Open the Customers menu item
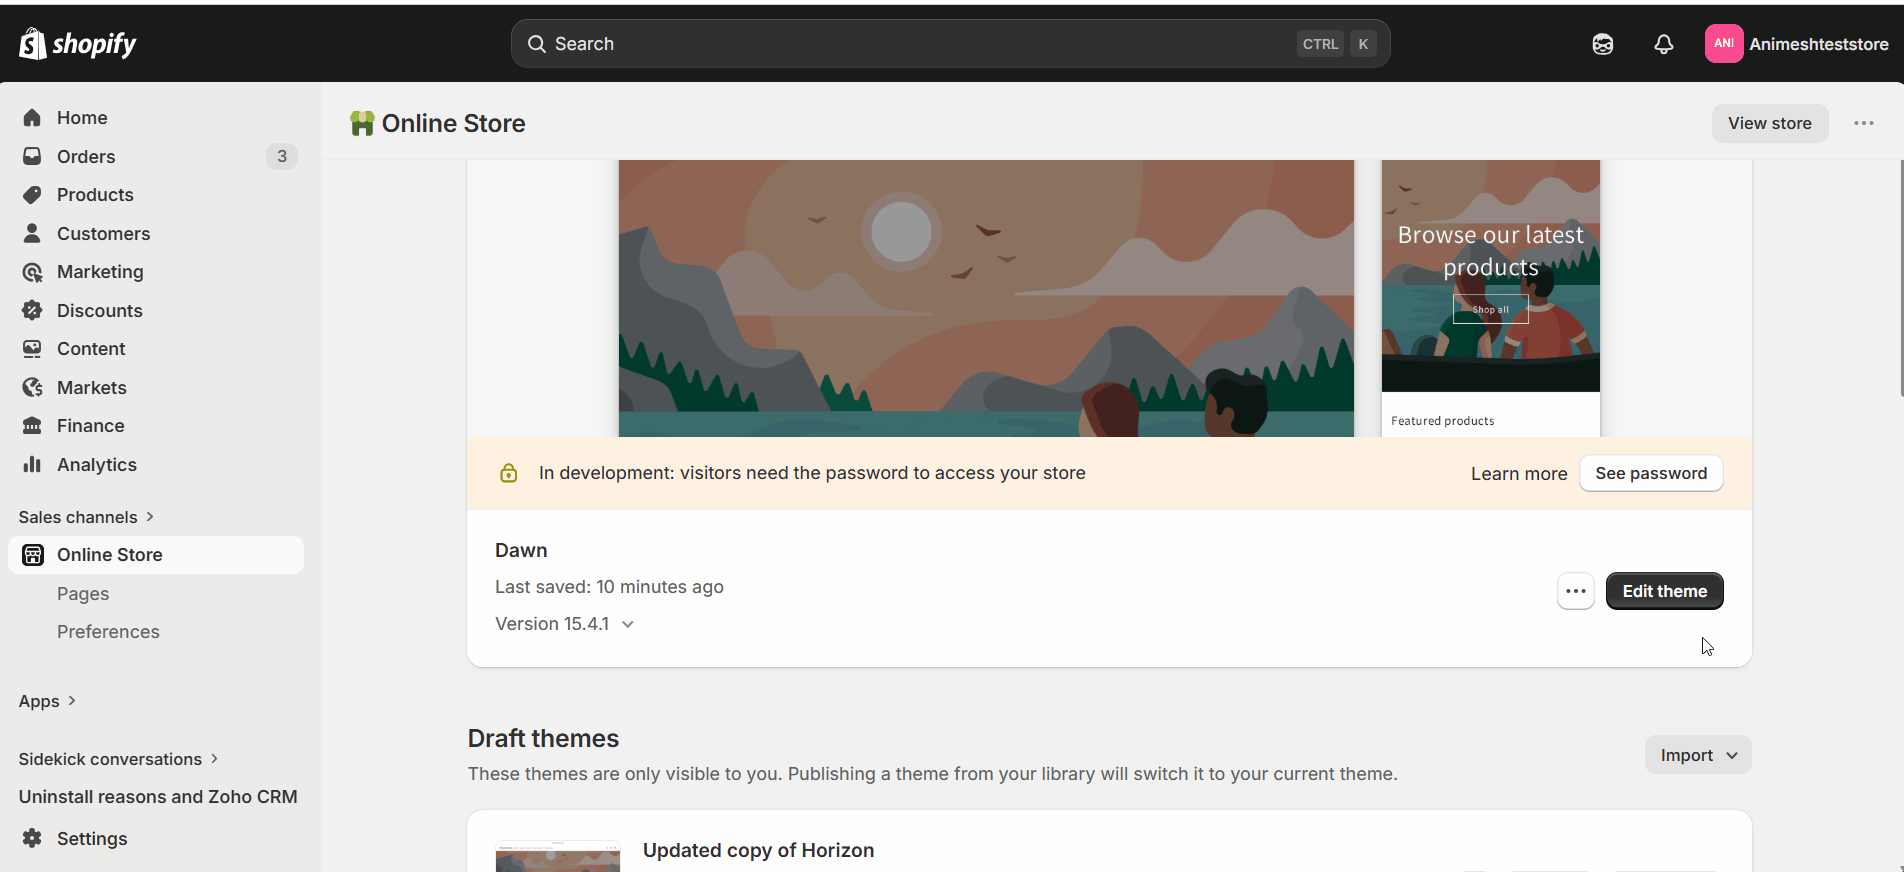Viewport: 1904px width, 872px height. (156, 233)
